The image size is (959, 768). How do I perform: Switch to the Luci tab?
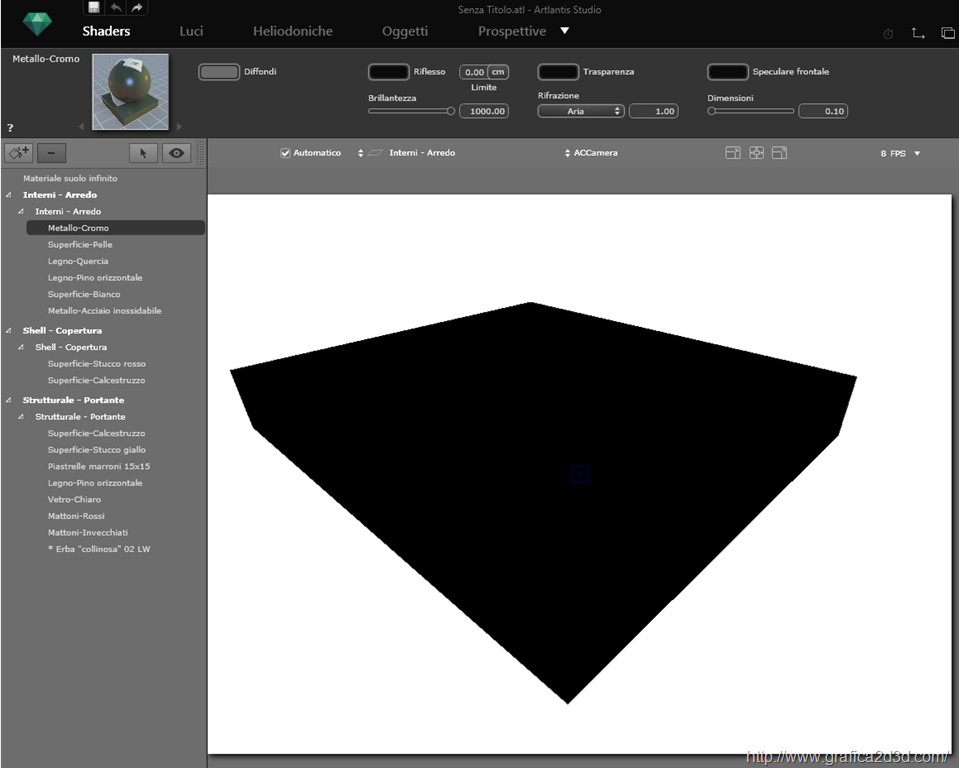click(191, 31)
